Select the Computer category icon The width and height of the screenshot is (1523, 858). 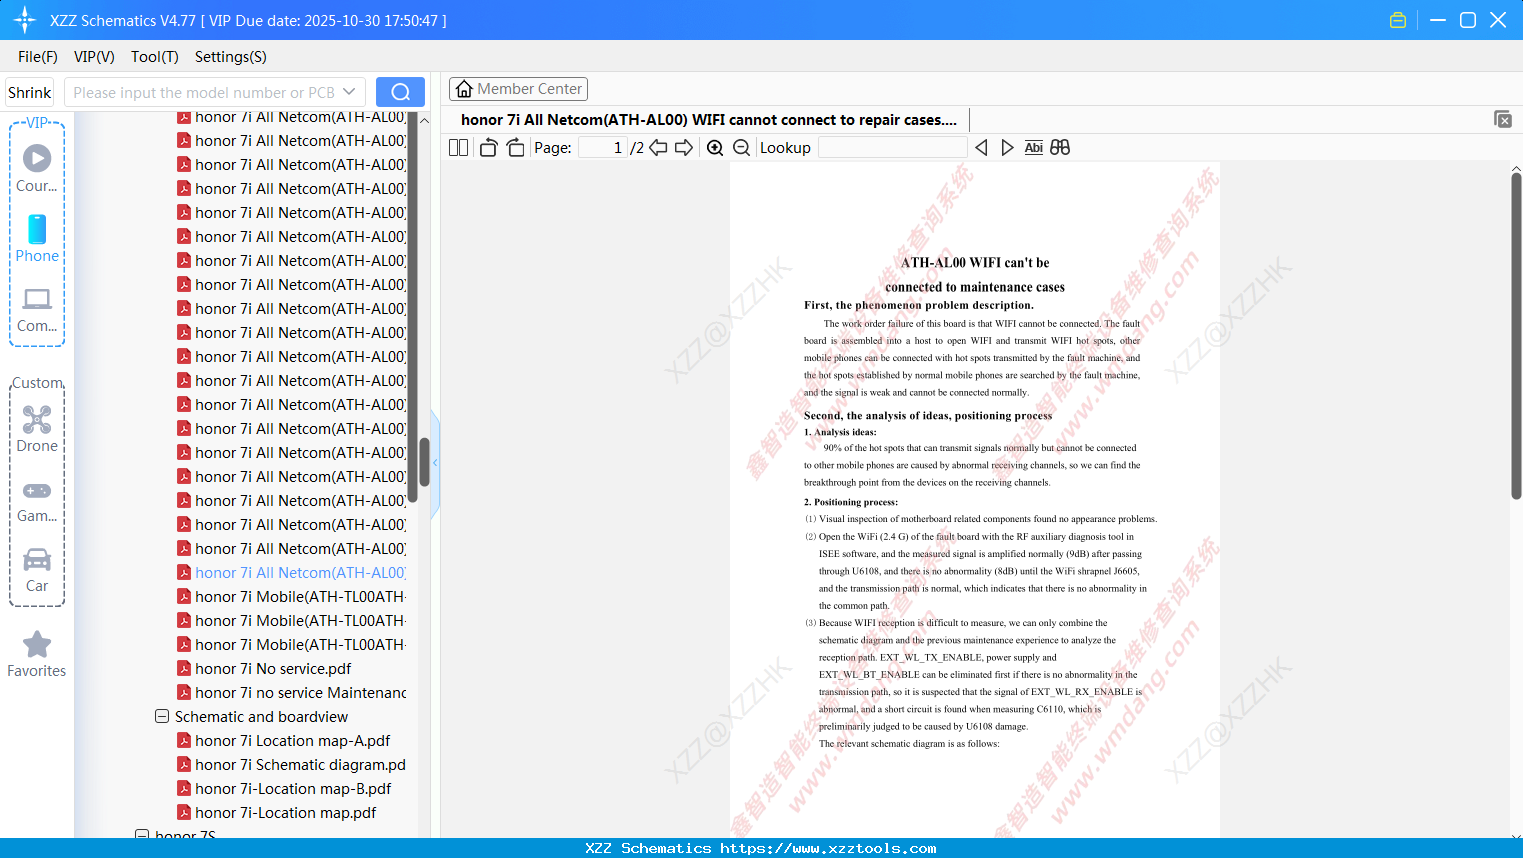pyautogui.click(x=37, y=299)
